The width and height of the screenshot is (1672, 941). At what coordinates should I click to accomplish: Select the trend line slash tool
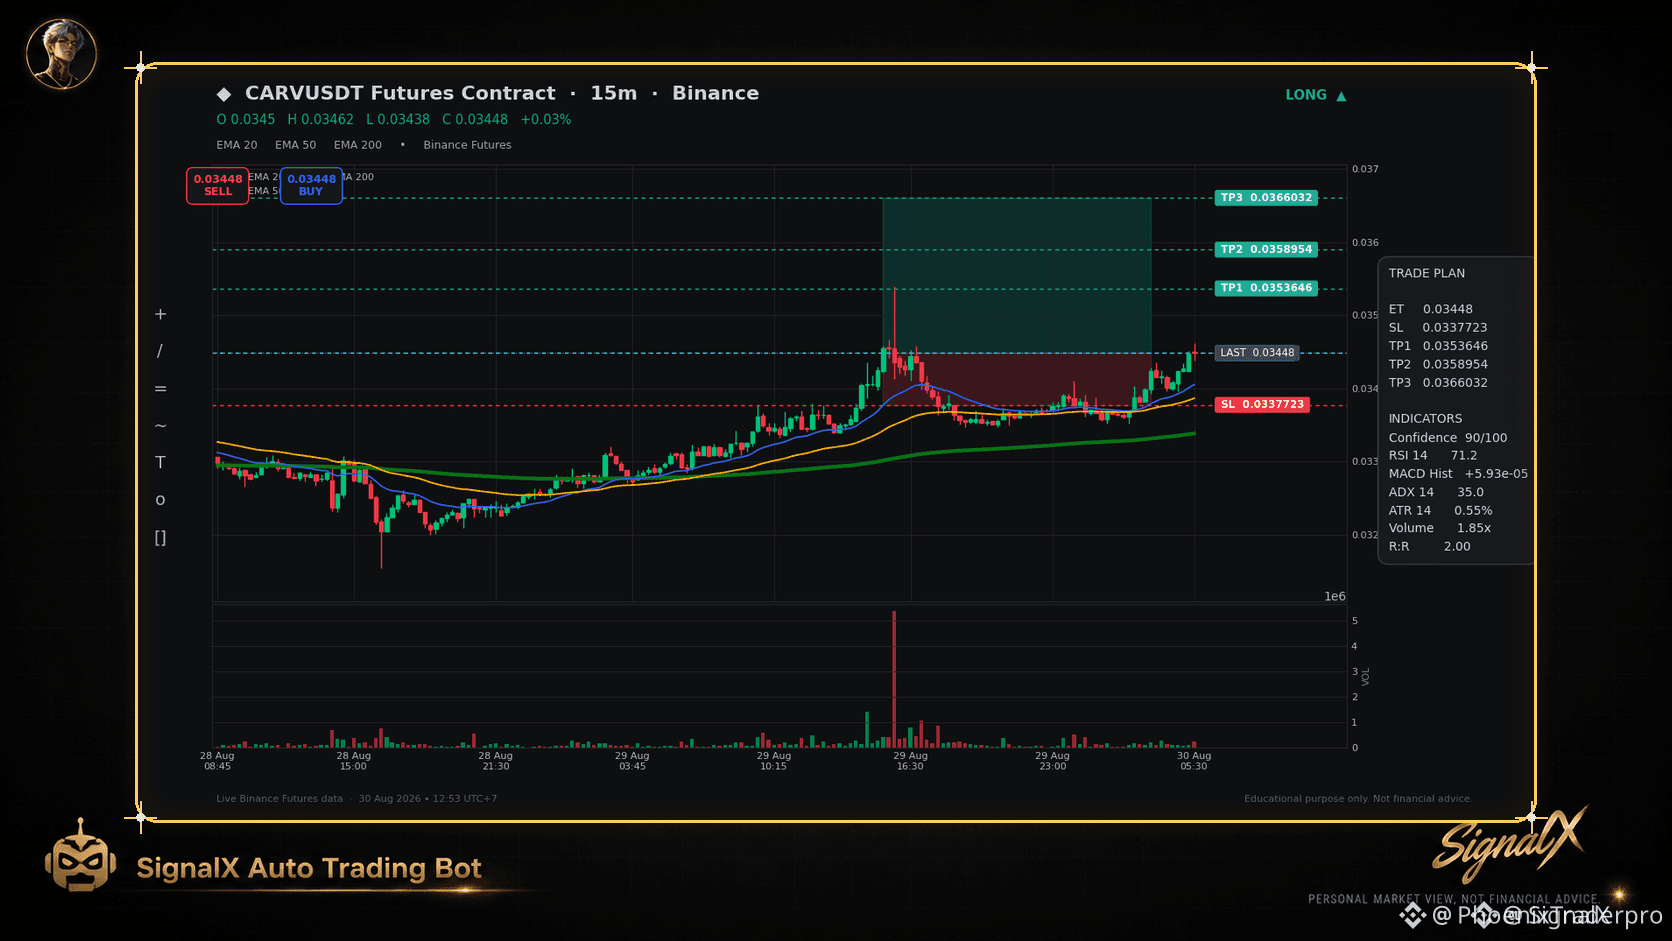[x=160, y=351]
